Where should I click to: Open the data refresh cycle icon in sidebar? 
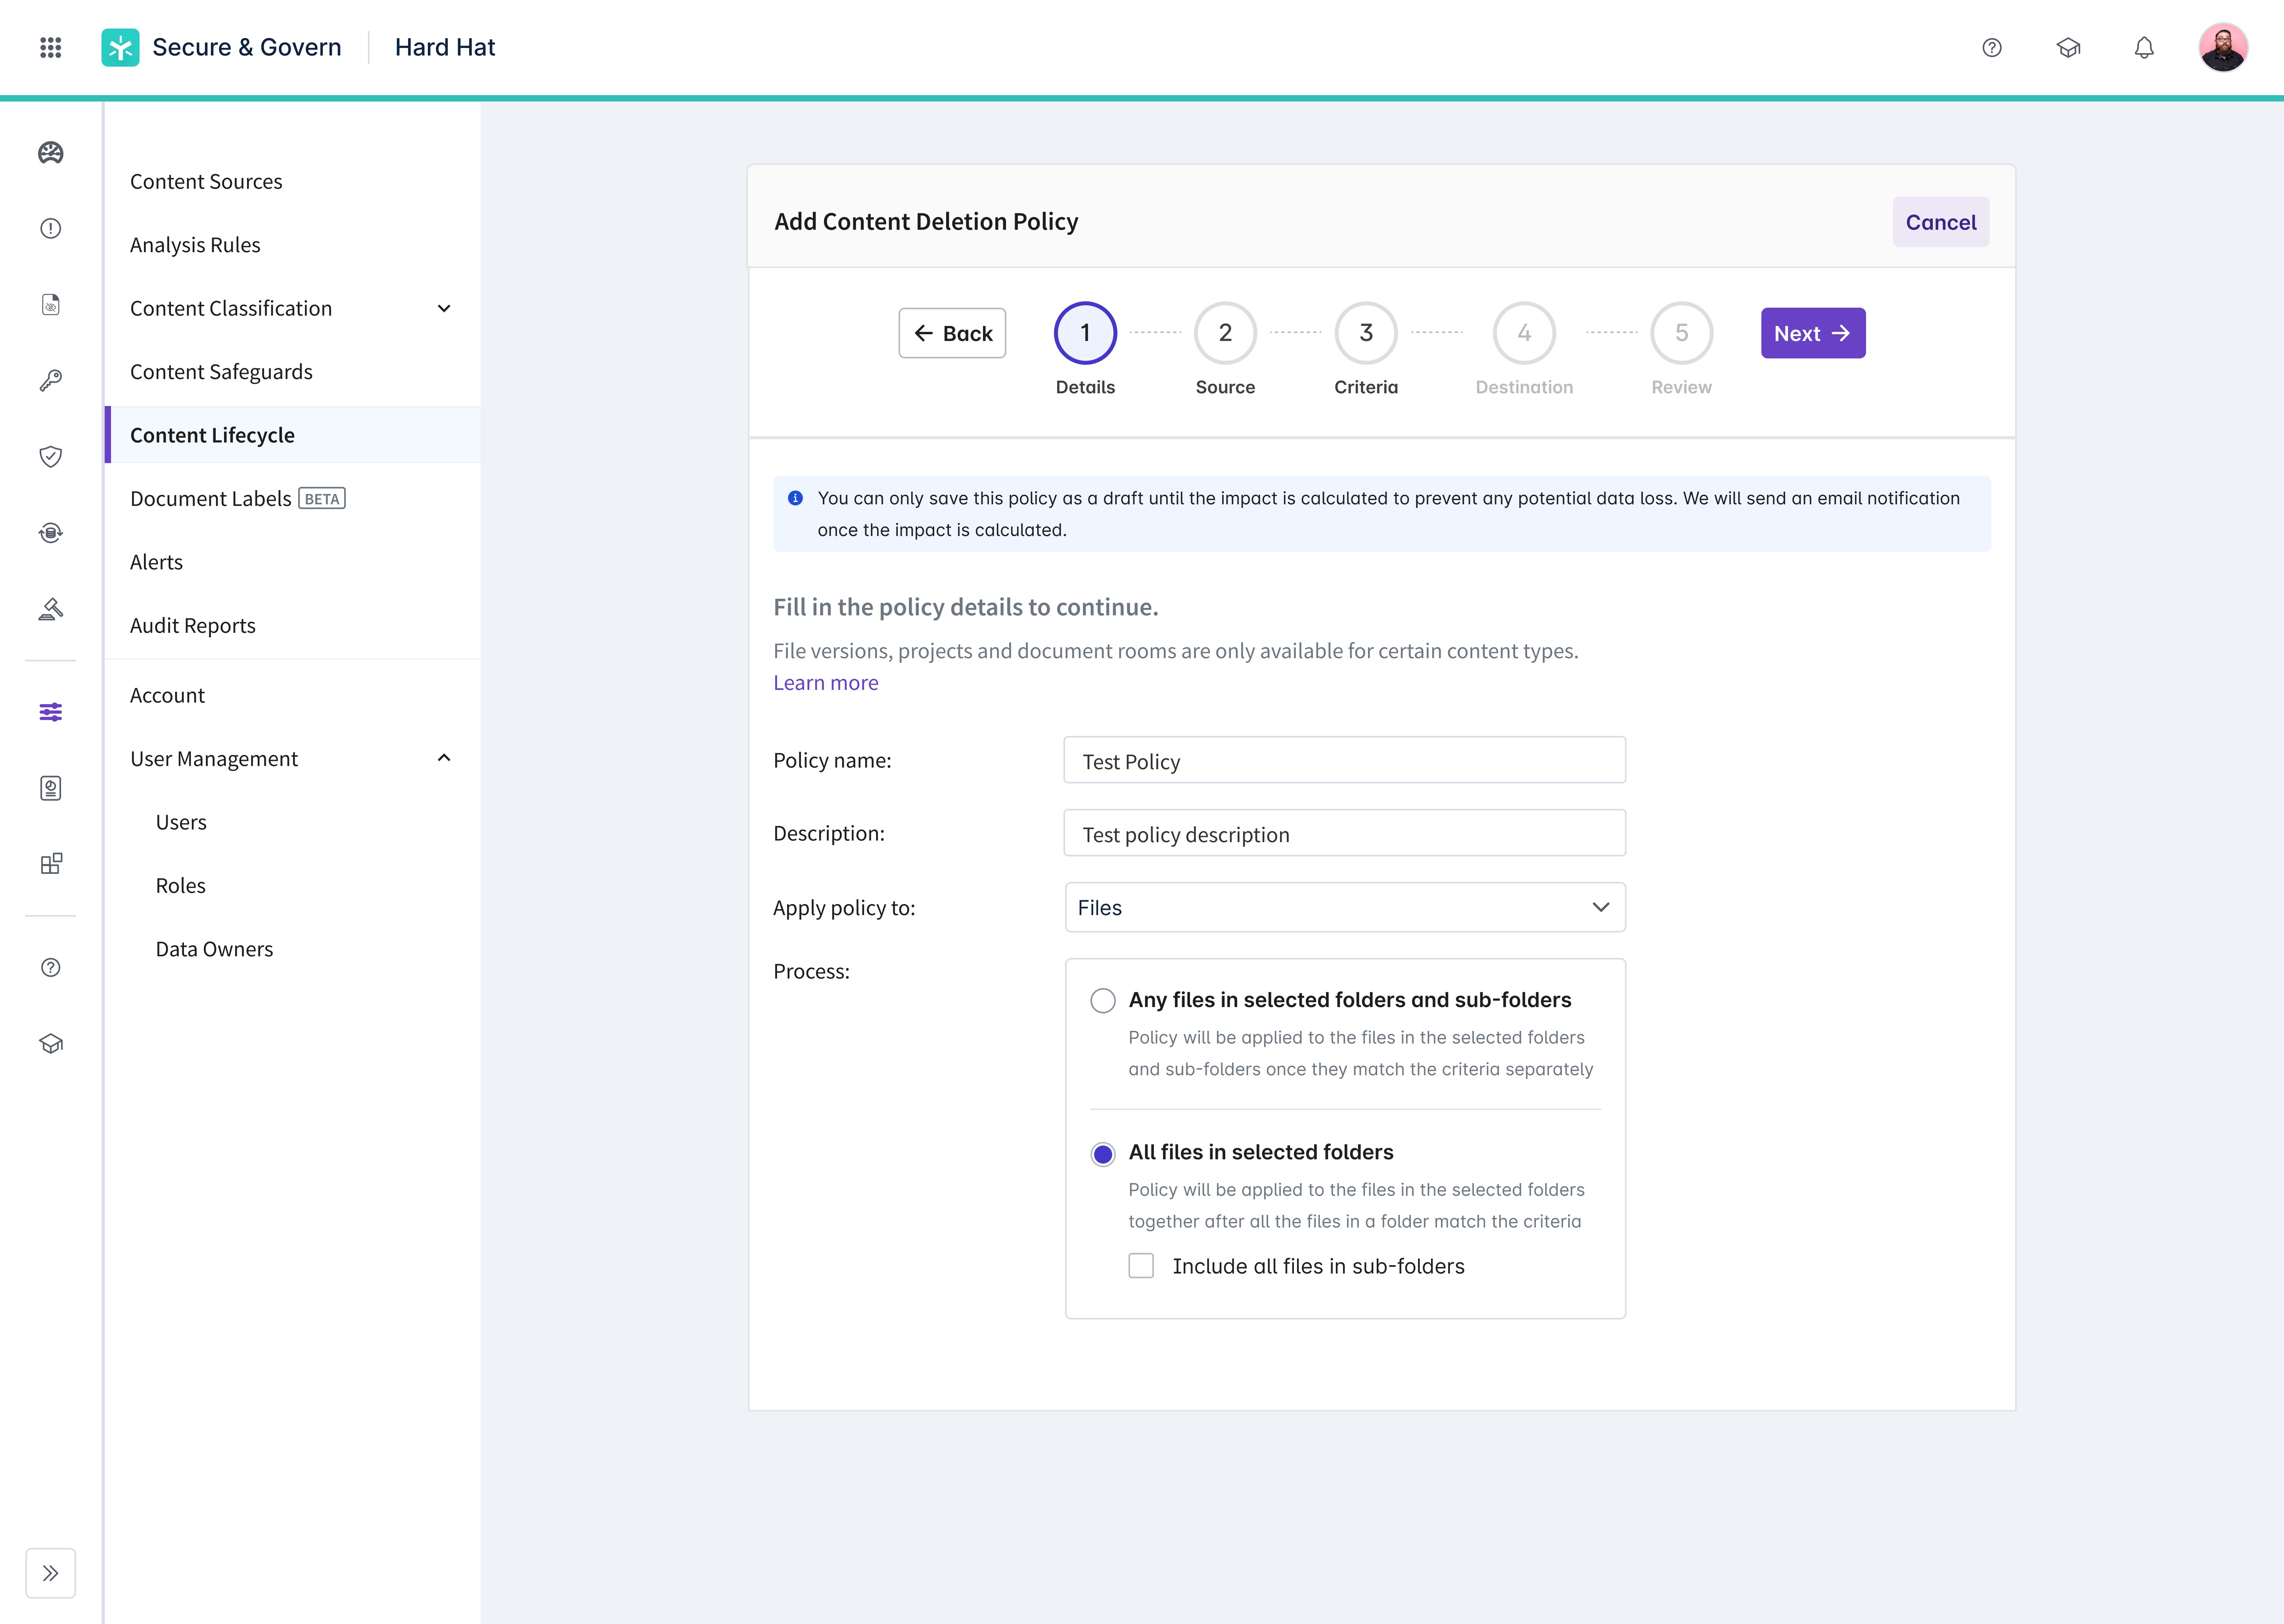(x=51, y=532)
